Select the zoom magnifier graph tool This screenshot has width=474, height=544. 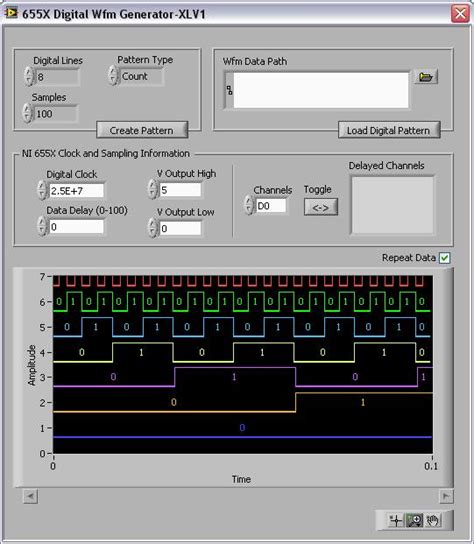coord(414,520)
